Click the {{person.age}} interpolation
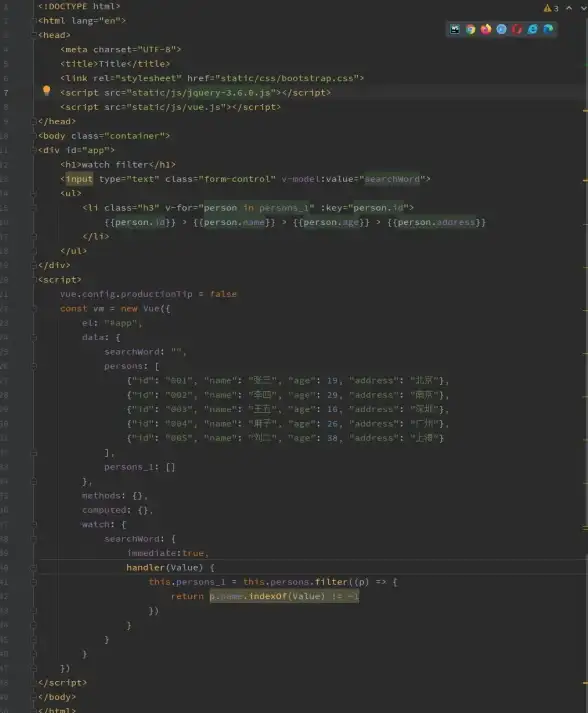 tap(331, 222)
